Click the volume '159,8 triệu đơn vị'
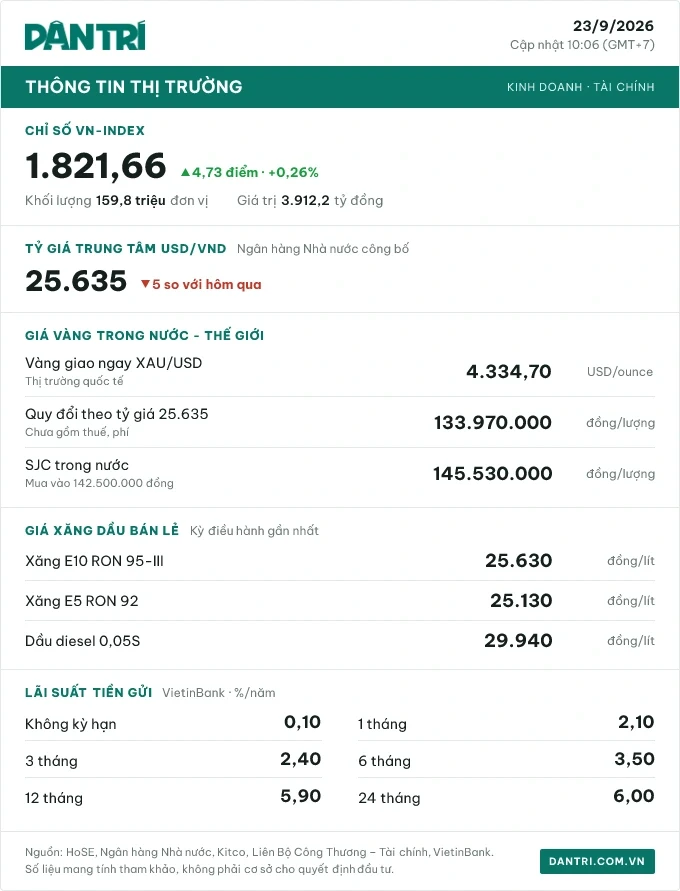The image size is (680, 891). 152,201
